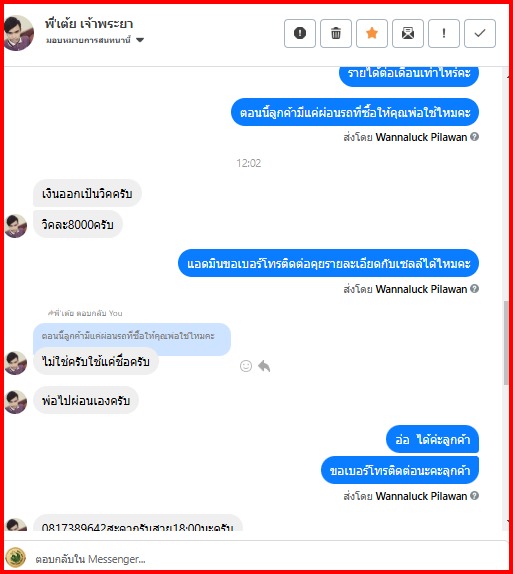This screenshot has width=513, height=574.
Task: Click help icon beside first Wannaluck Pilawan
Action: pyautogui.click(x=475, y=137)
